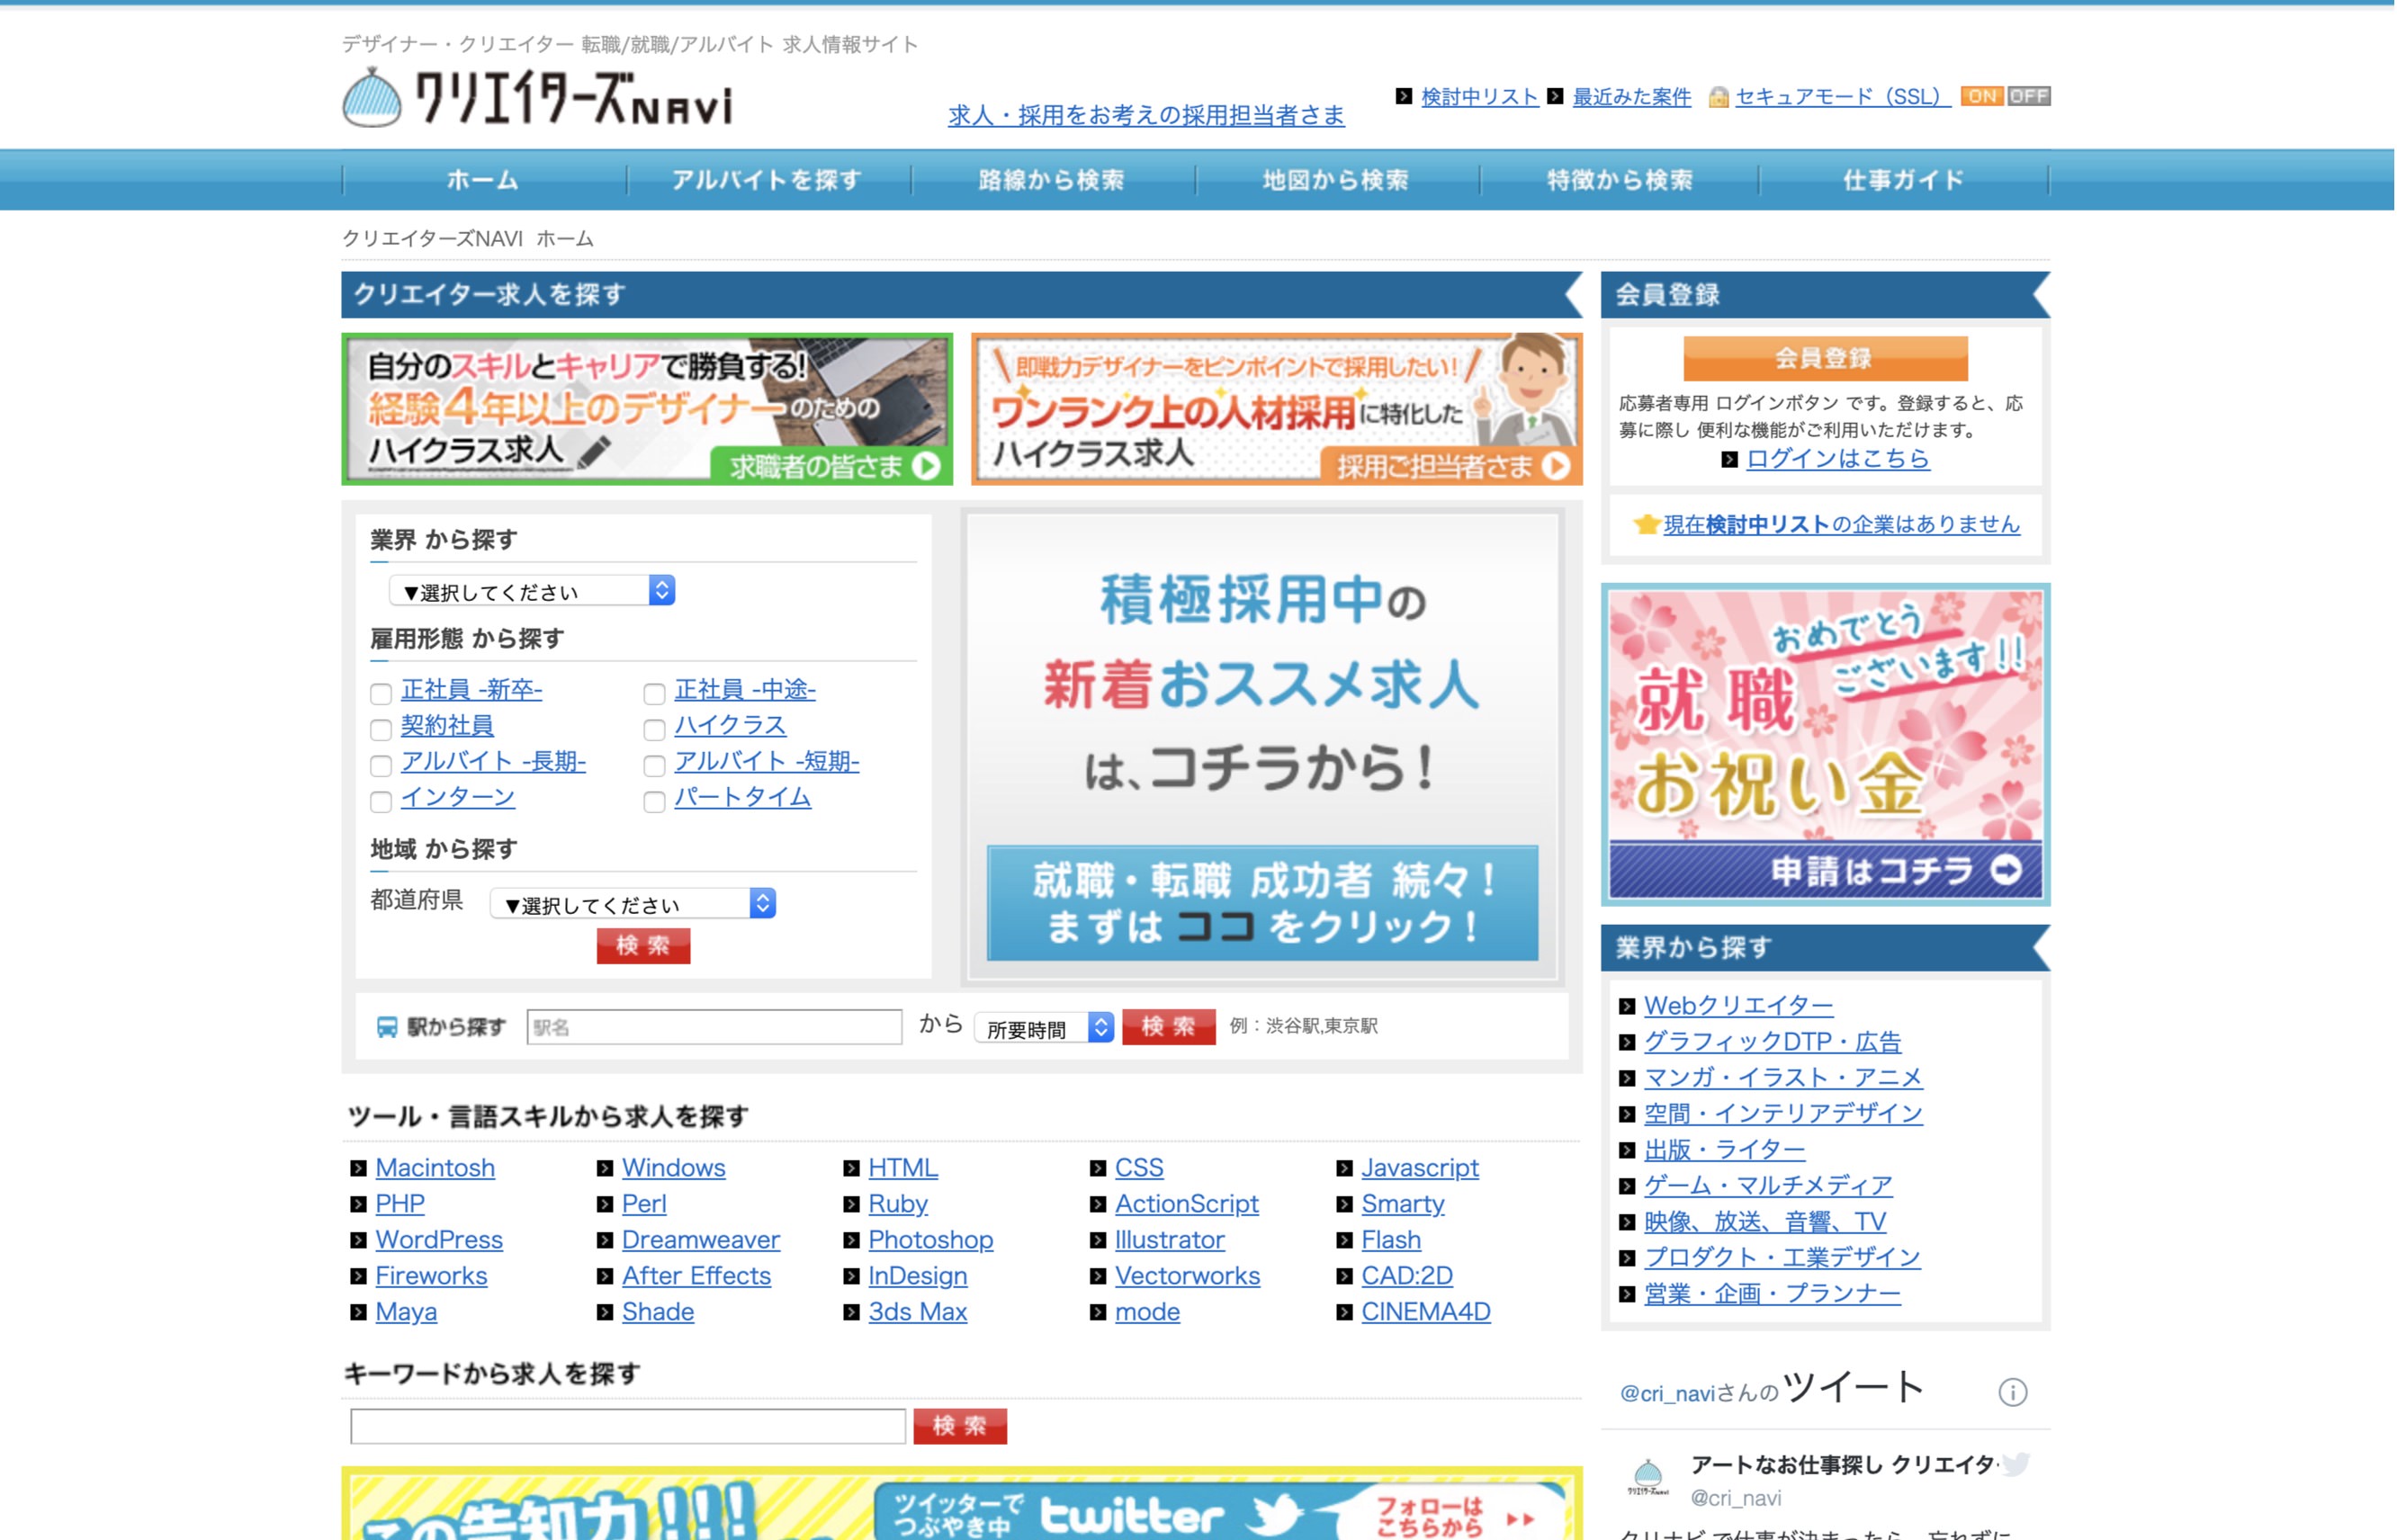This screenshot has height=1540, width=2397.
Task: Check the 正社員 -中途- checkbox
Action: point(654,693)
